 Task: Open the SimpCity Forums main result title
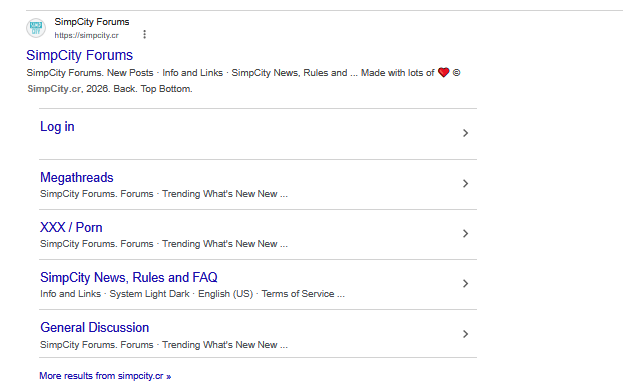(79, 55)
